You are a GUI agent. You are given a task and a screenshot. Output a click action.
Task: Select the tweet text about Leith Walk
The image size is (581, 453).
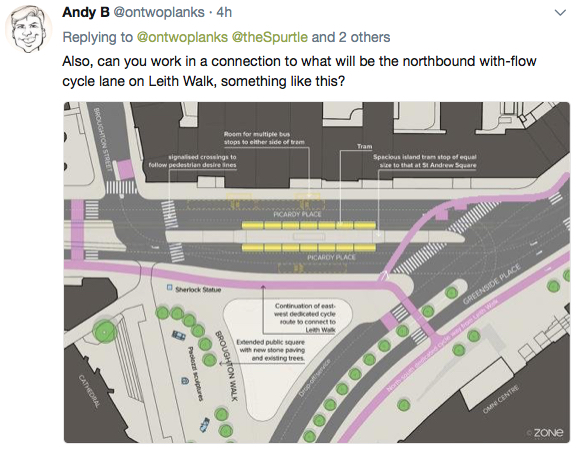coord(299,71)
